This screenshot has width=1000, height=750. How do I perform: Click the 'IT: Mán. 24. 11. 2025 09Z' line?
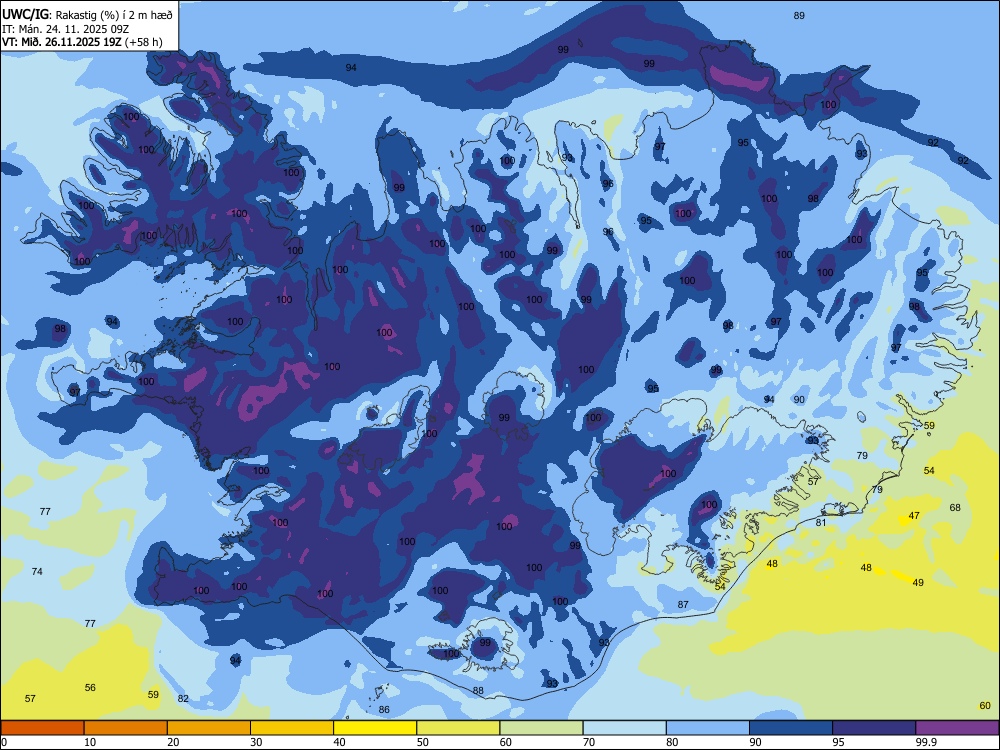[66, 29]
